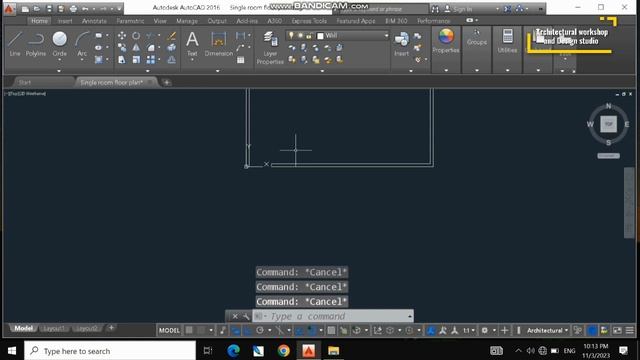Toggle the layer lock icon for Wall

(309, 36)
